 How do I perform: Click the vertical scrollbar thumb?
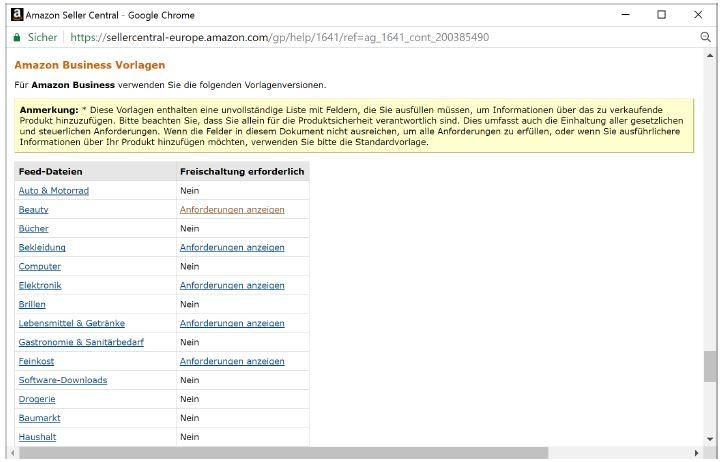point(710,366)
